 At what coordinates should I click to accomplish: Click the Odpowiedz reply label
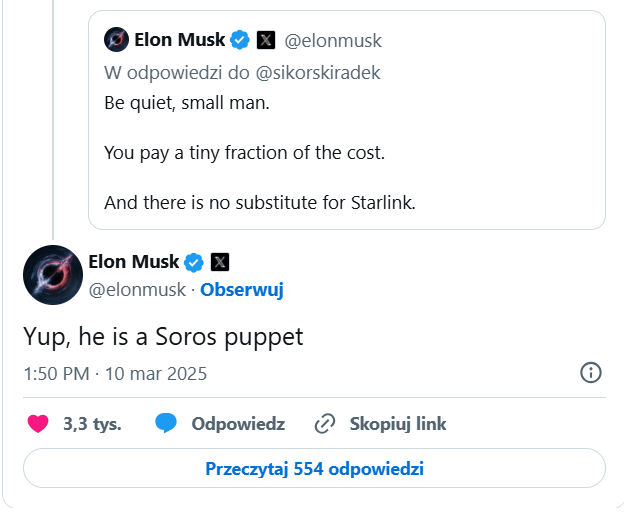238,424
